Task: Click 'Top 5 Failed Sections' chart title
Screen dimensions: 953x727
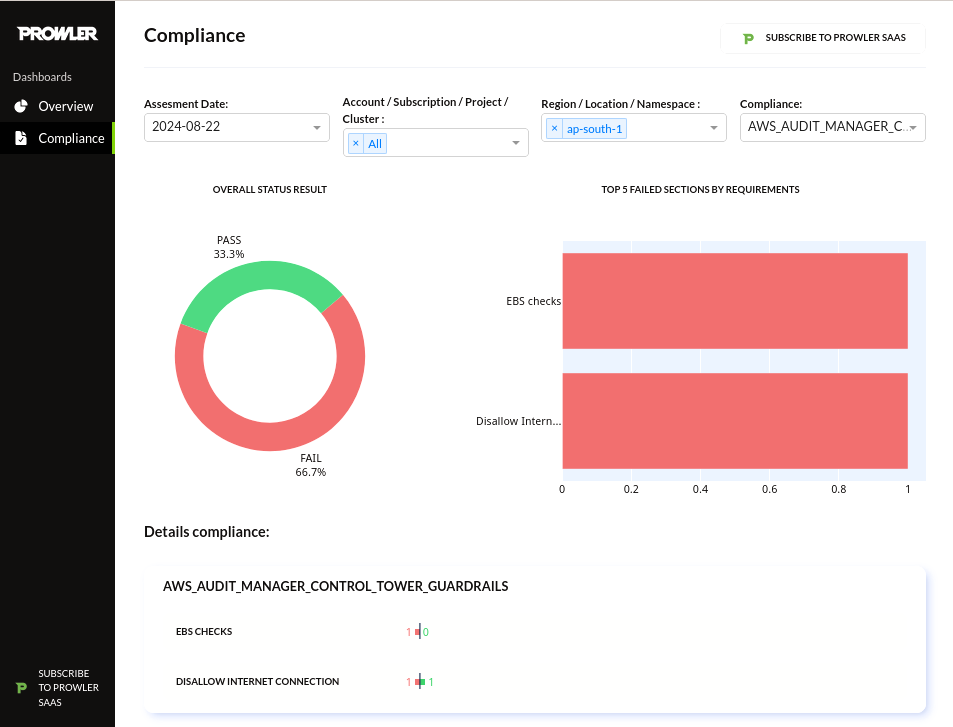Action: pos(700,190)
